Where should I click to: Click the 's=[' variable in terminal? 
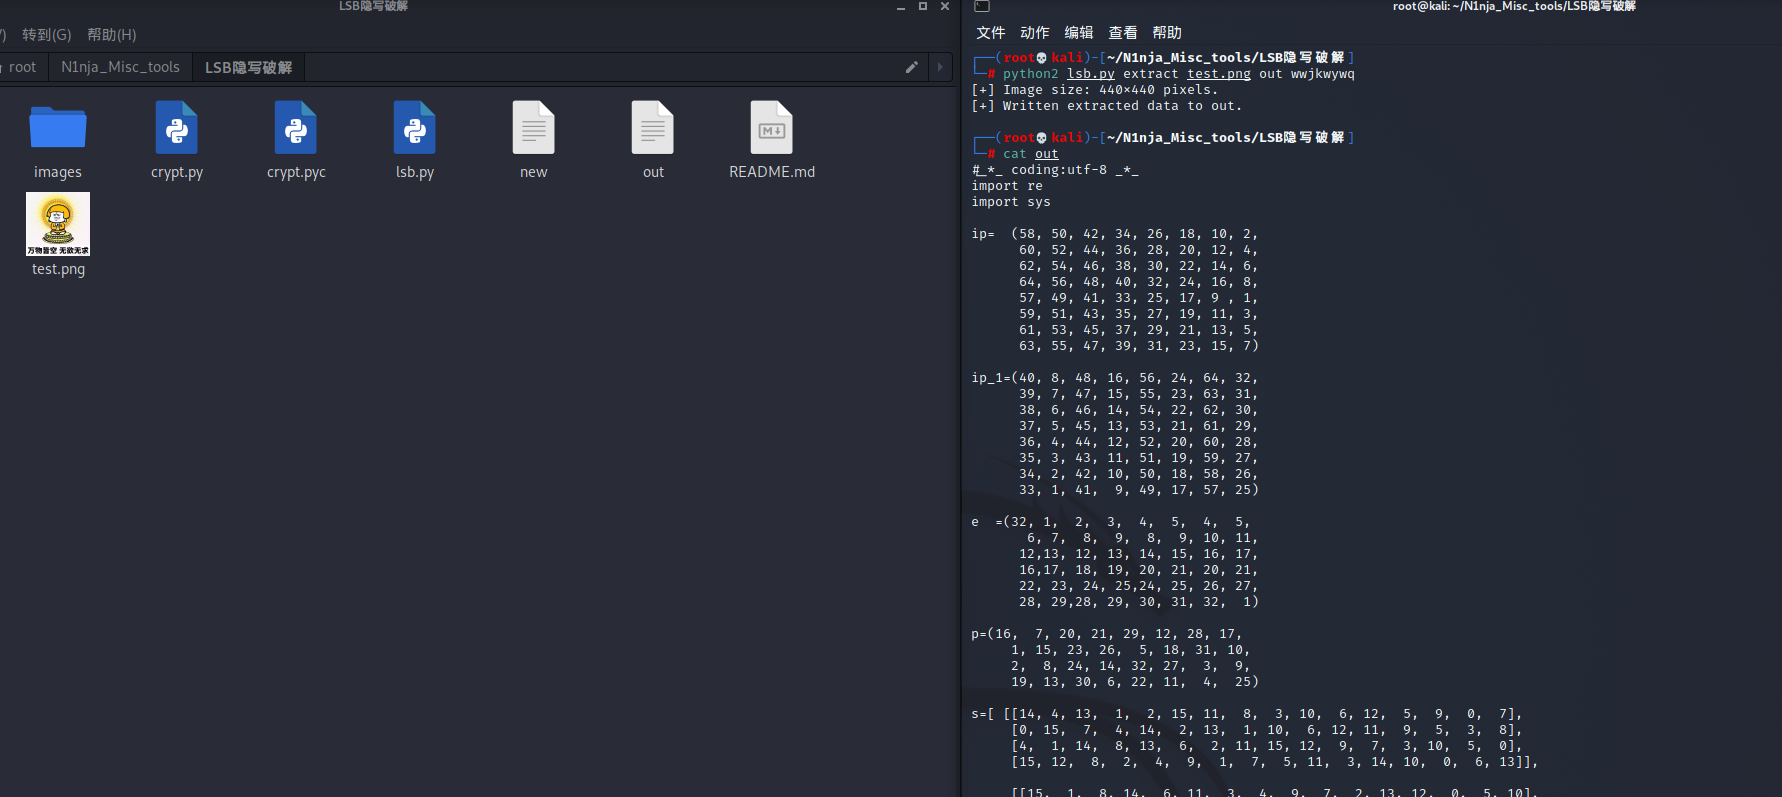pos(983,714)
